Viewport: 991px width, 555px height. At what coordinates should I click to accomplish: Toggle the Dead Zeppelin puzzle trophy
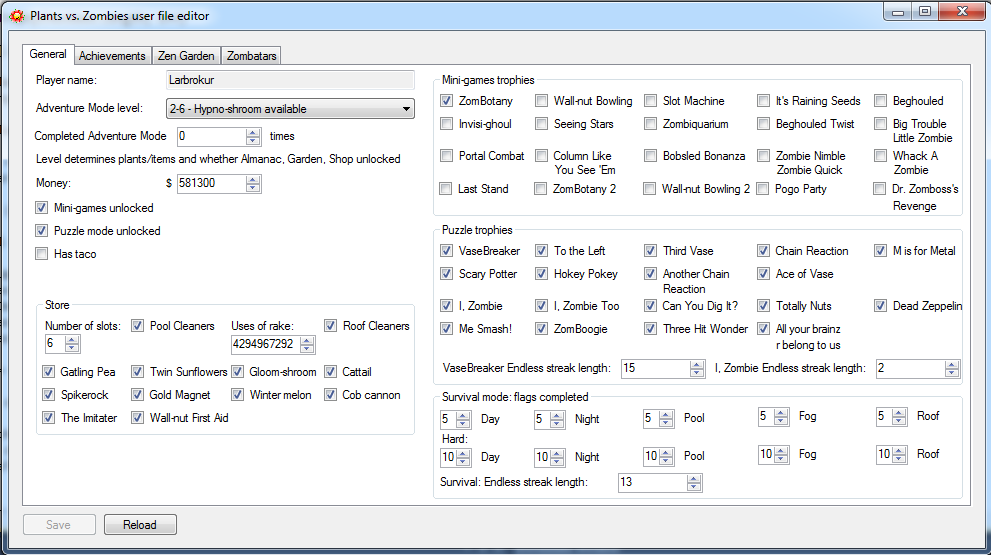880,306
